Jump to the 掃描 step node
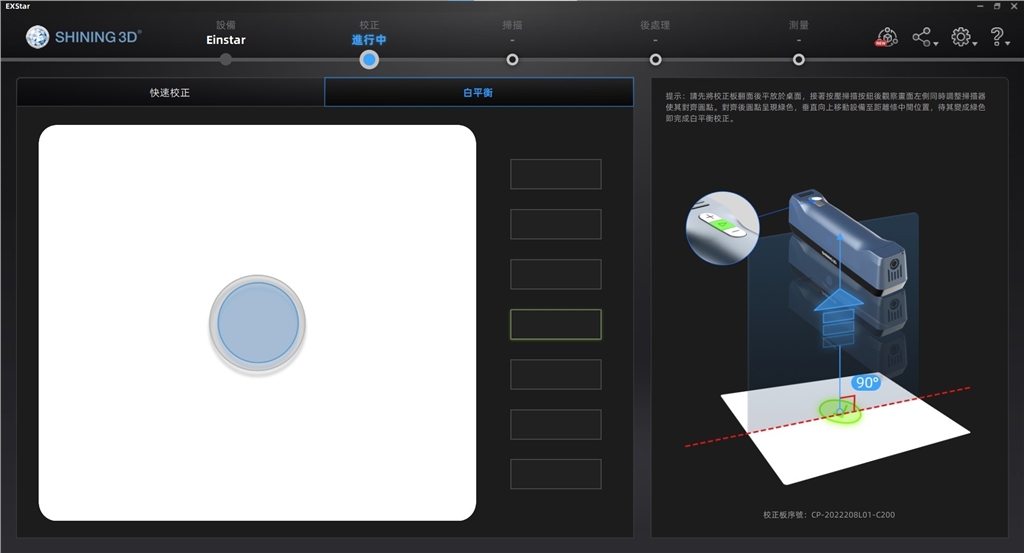Viewport: 1024px width, 553px height. pyautogui.click(x=512, y=60)
